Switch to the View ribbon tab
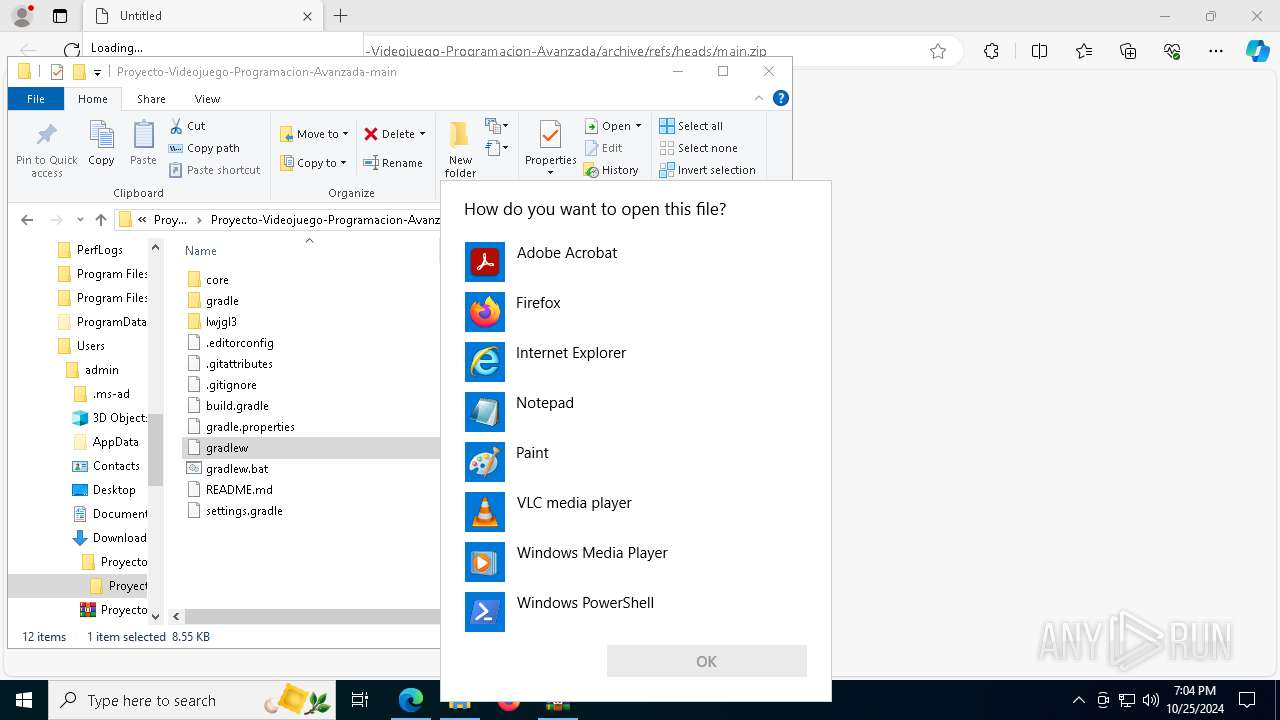 click(207, 99)
